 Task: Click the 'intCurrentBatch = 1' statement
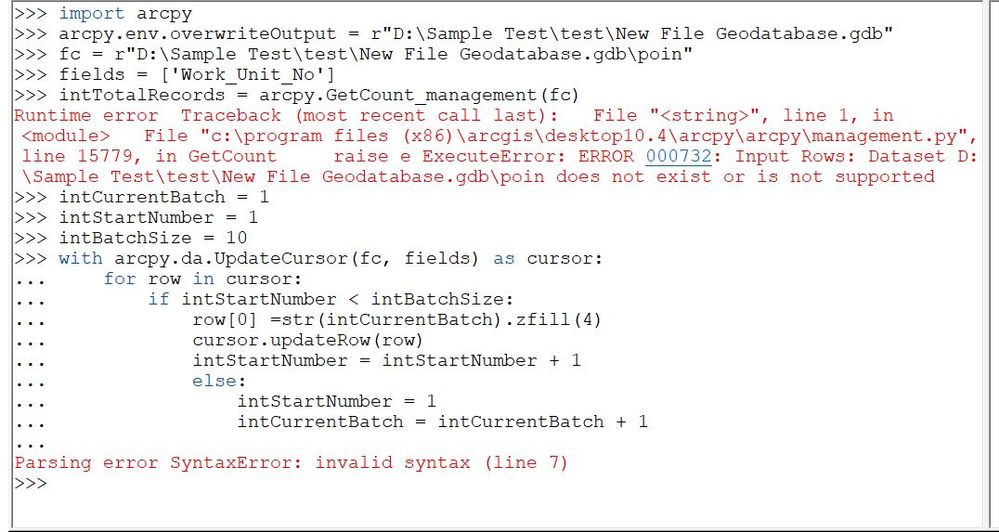163,197
